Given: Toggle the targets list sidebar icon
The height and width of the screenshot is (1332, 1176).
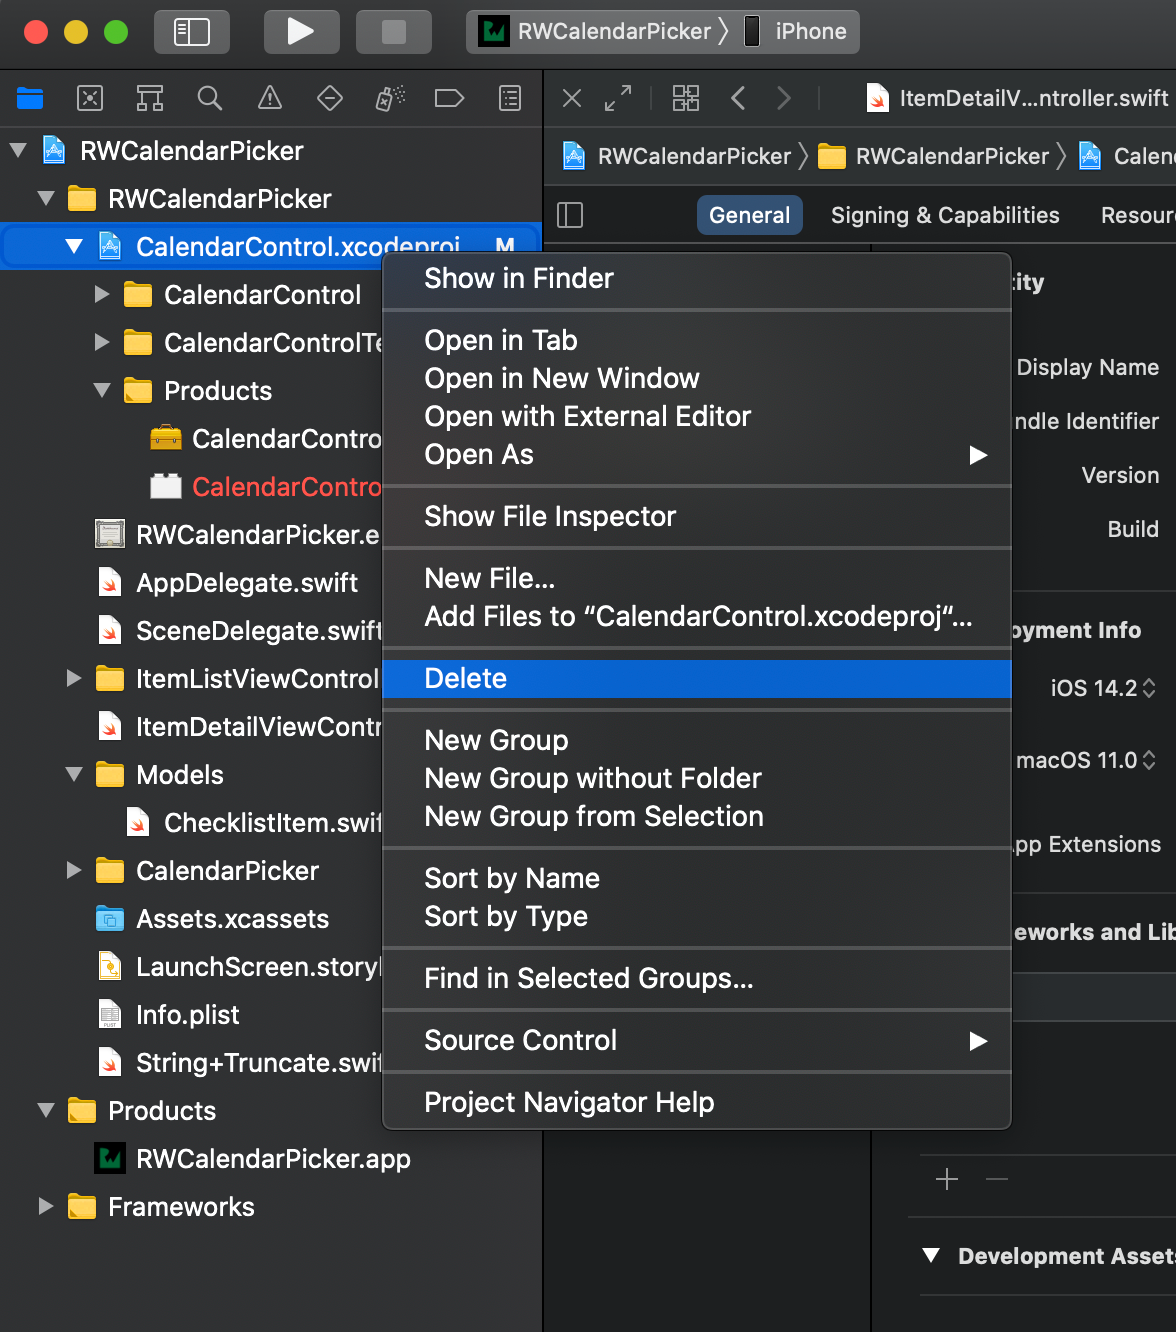Looking at the screenshot, I should click(x=570, y=215).
